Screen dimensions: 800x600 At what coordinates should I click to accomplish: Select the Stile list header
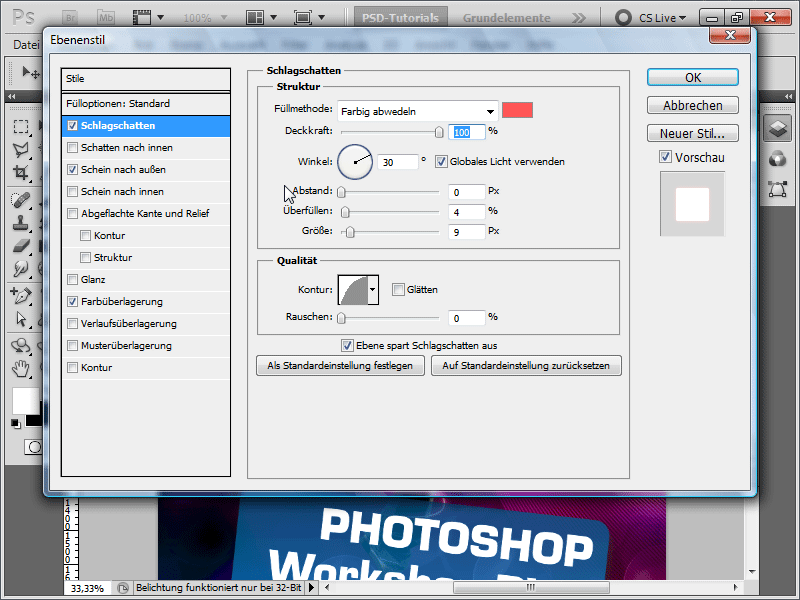(146, 79)
